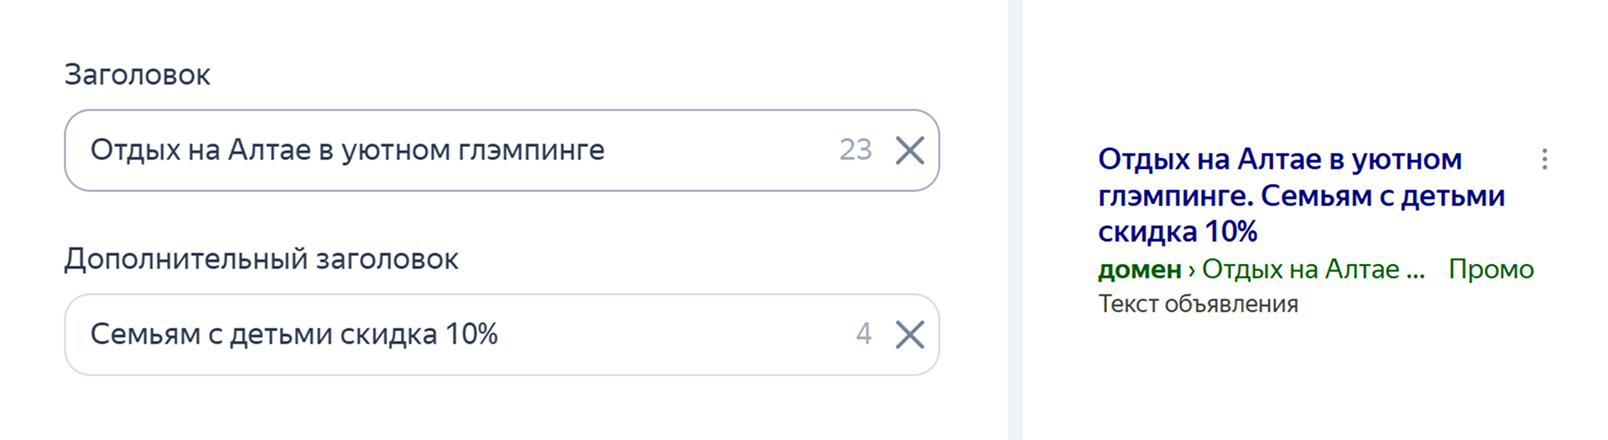The width and height of the screenshot is (1608, 440).
Task: Click the character counter showing 4
Action: [x=863, y=334]
